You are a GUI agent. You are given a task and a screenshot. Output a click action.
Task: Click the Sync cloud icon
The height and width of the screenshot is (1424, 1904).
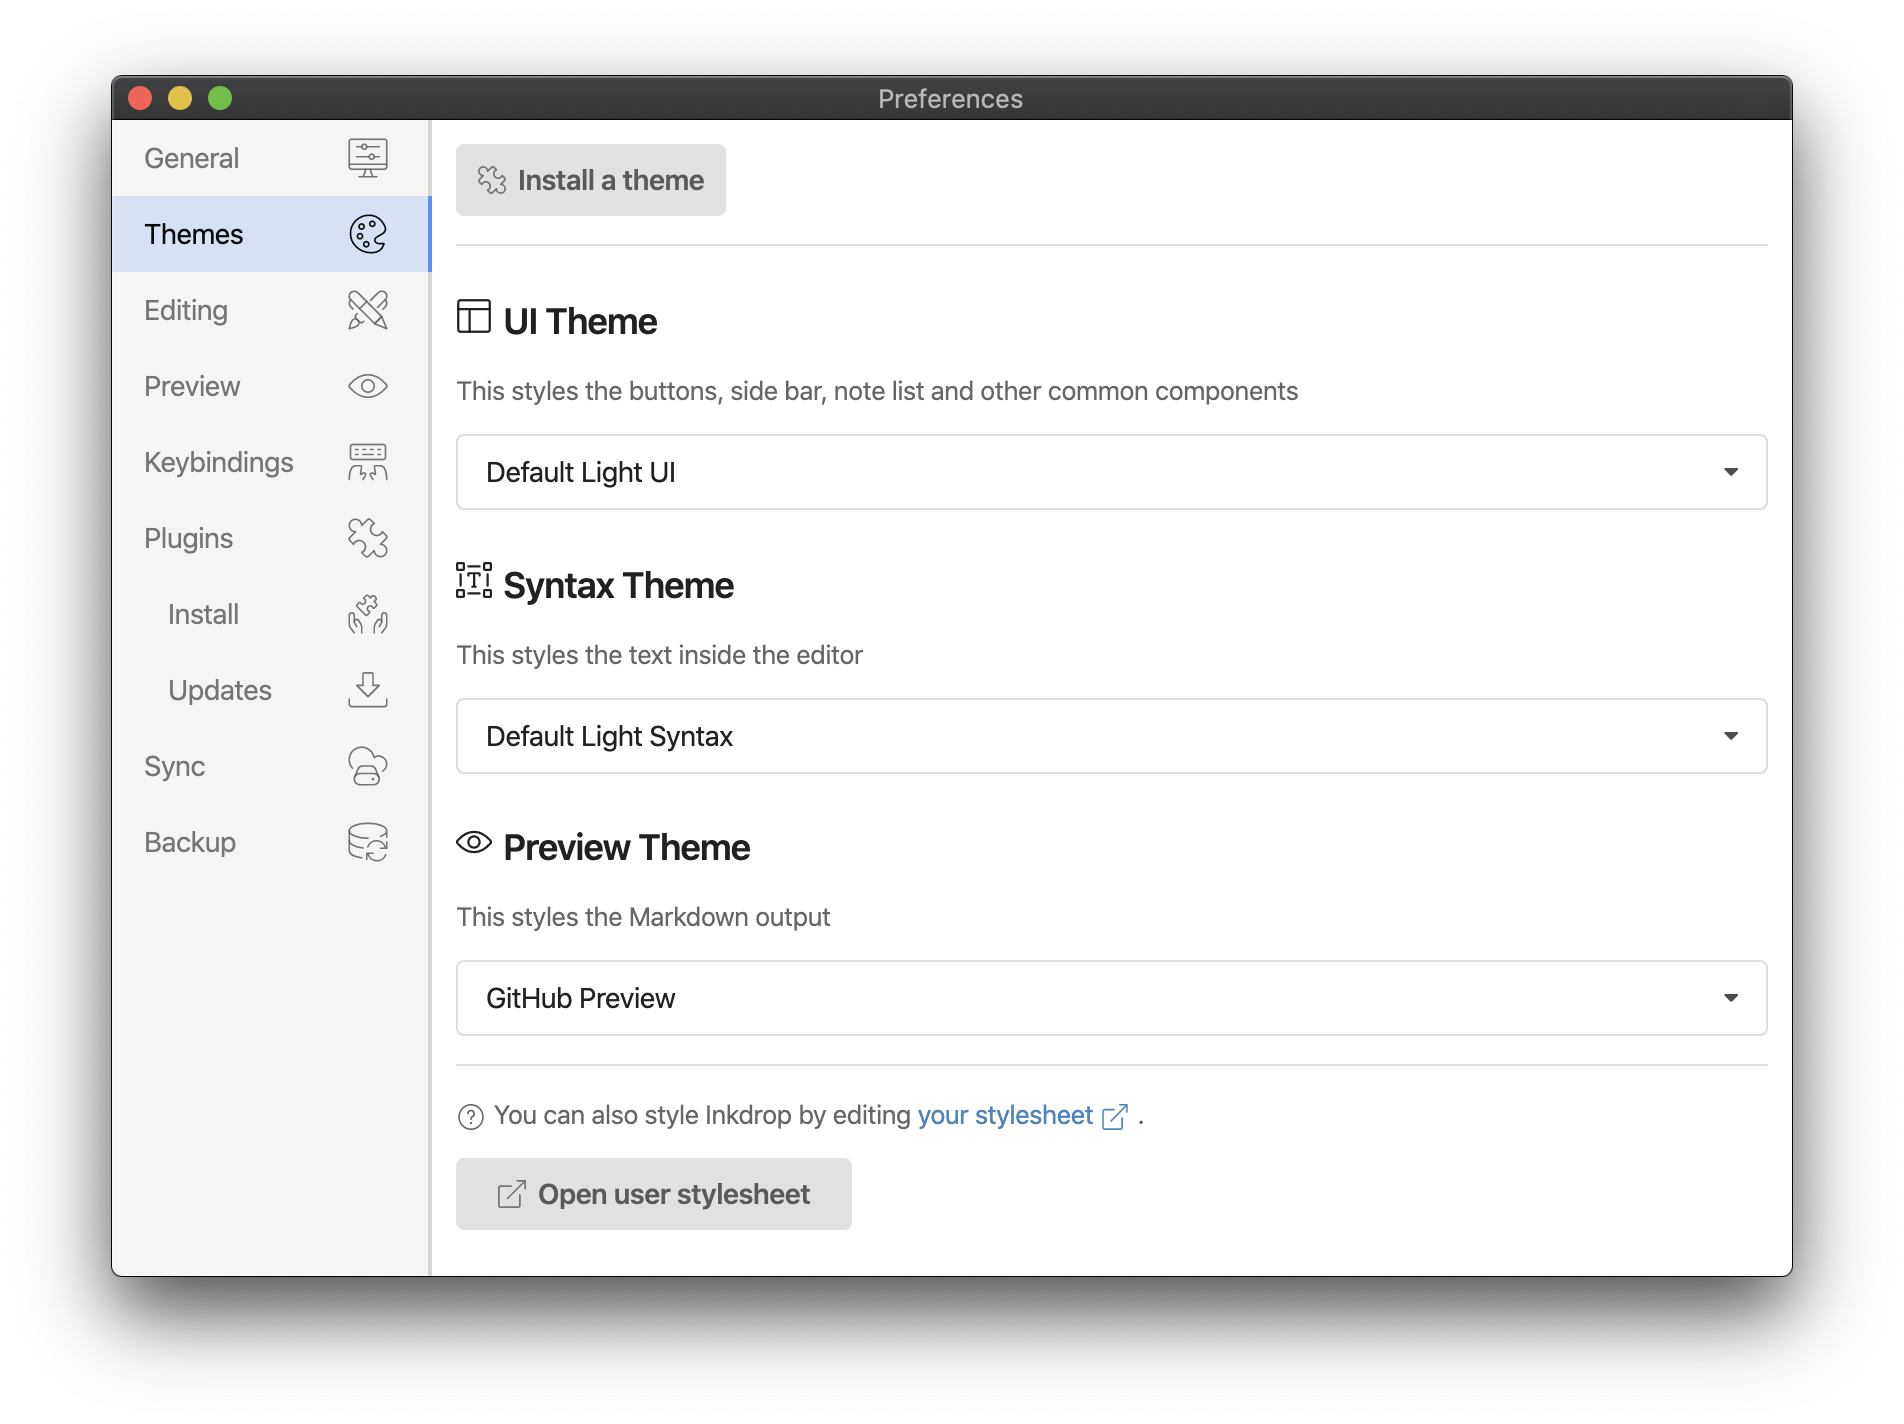coord(367,766)
